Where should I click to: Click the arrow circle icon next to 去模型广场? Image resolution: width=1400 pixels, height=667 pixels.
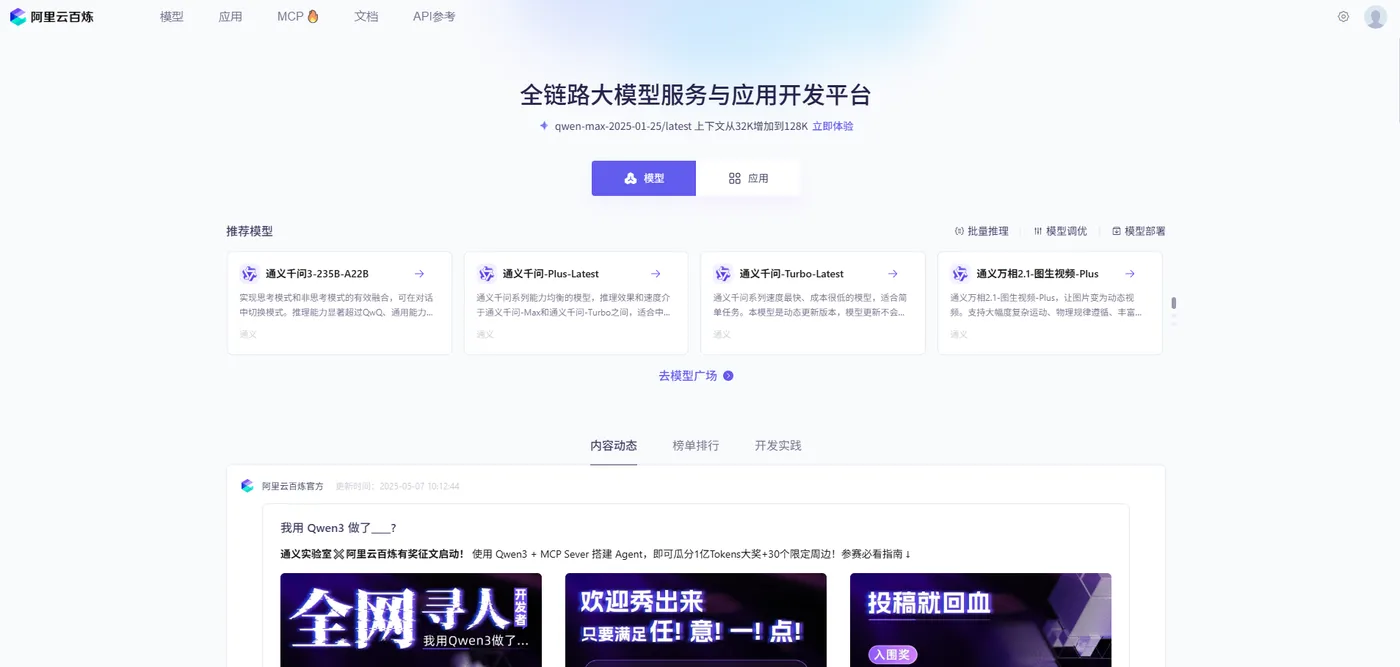coord(728,376)
